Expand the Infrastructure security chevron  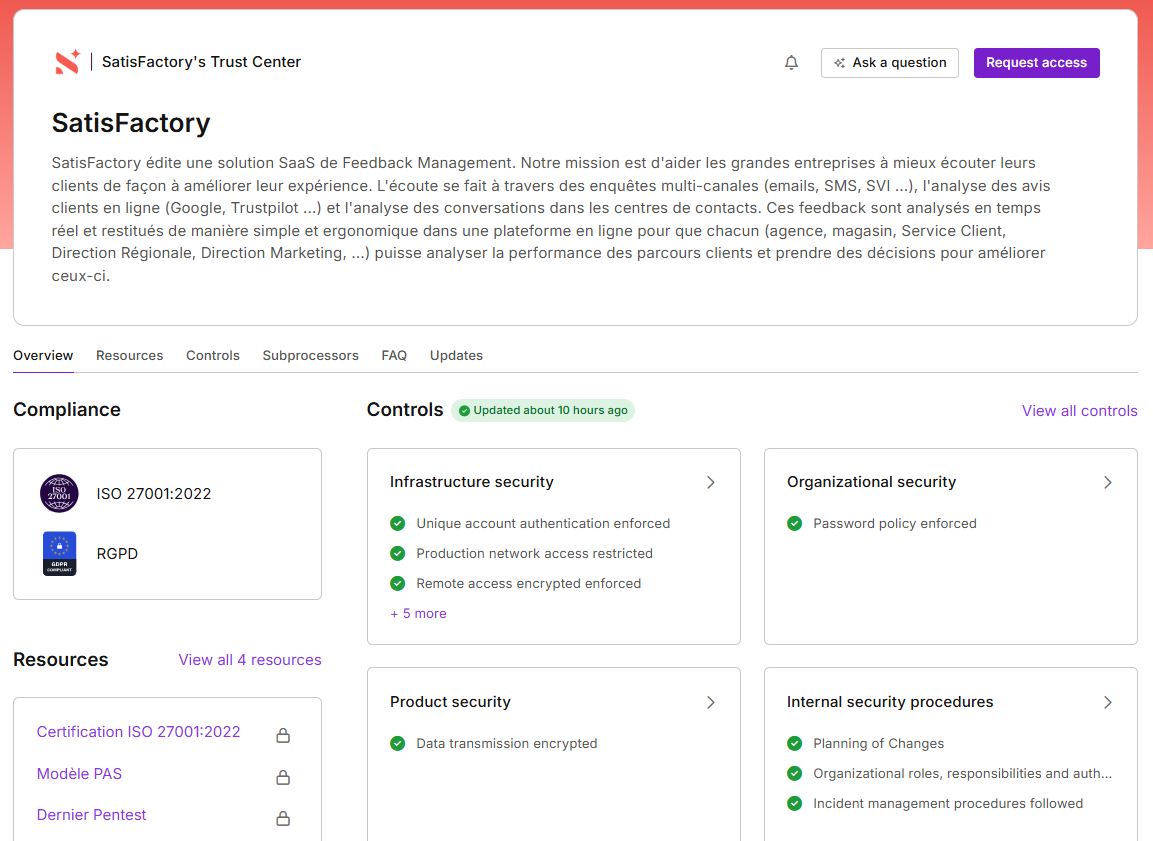coord(711,482)
